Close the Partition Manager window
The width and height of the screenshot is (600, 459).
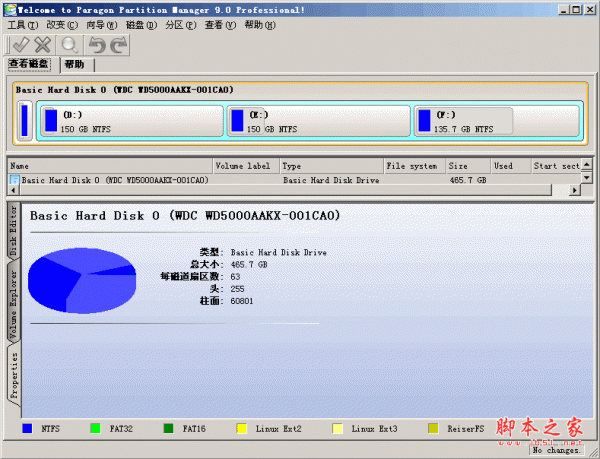[x=590, y=10]
